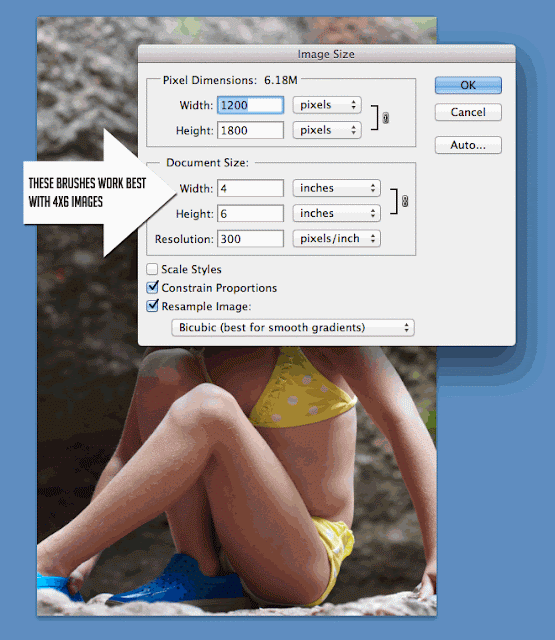Select the pixel Height field with 1800
The width and height of the screenshot is (555, 640).
250,131
